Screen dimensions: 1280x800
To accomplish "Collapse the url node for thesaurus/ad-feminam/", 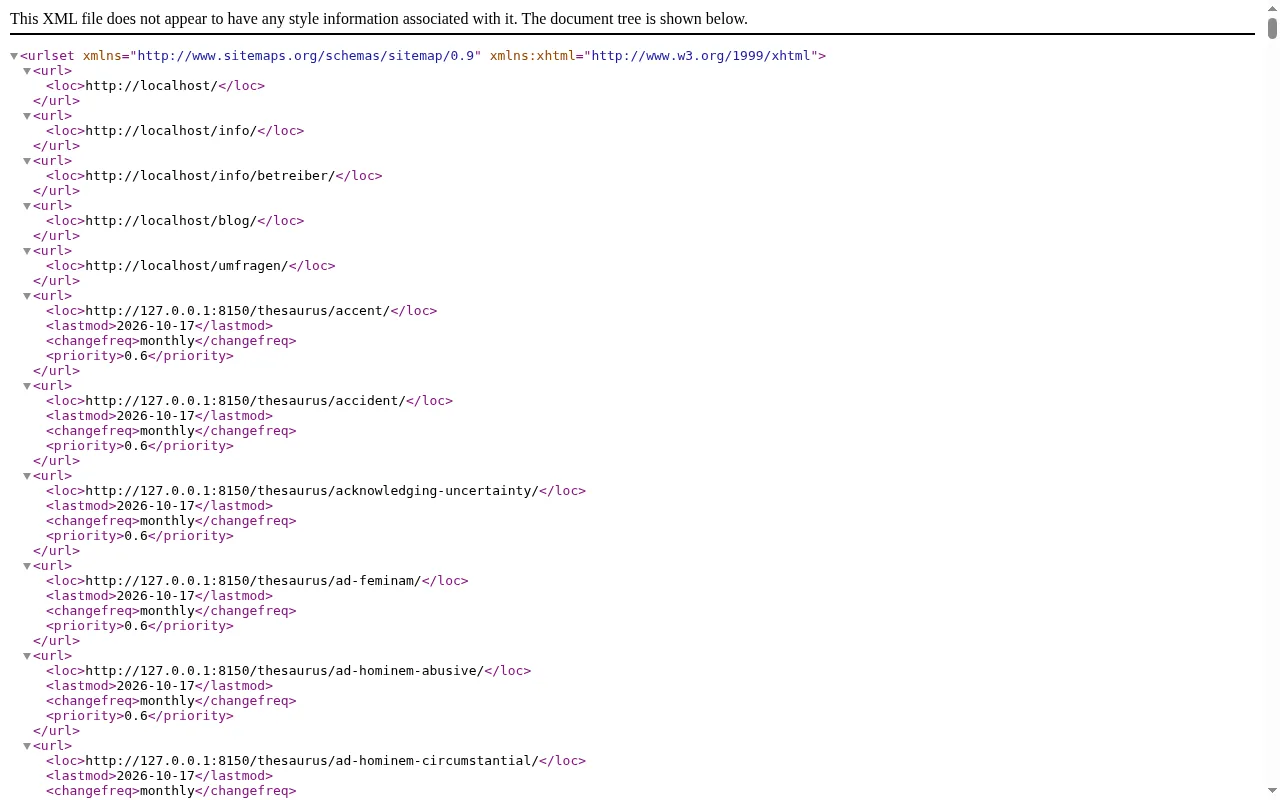I will (x=27, y=566).
